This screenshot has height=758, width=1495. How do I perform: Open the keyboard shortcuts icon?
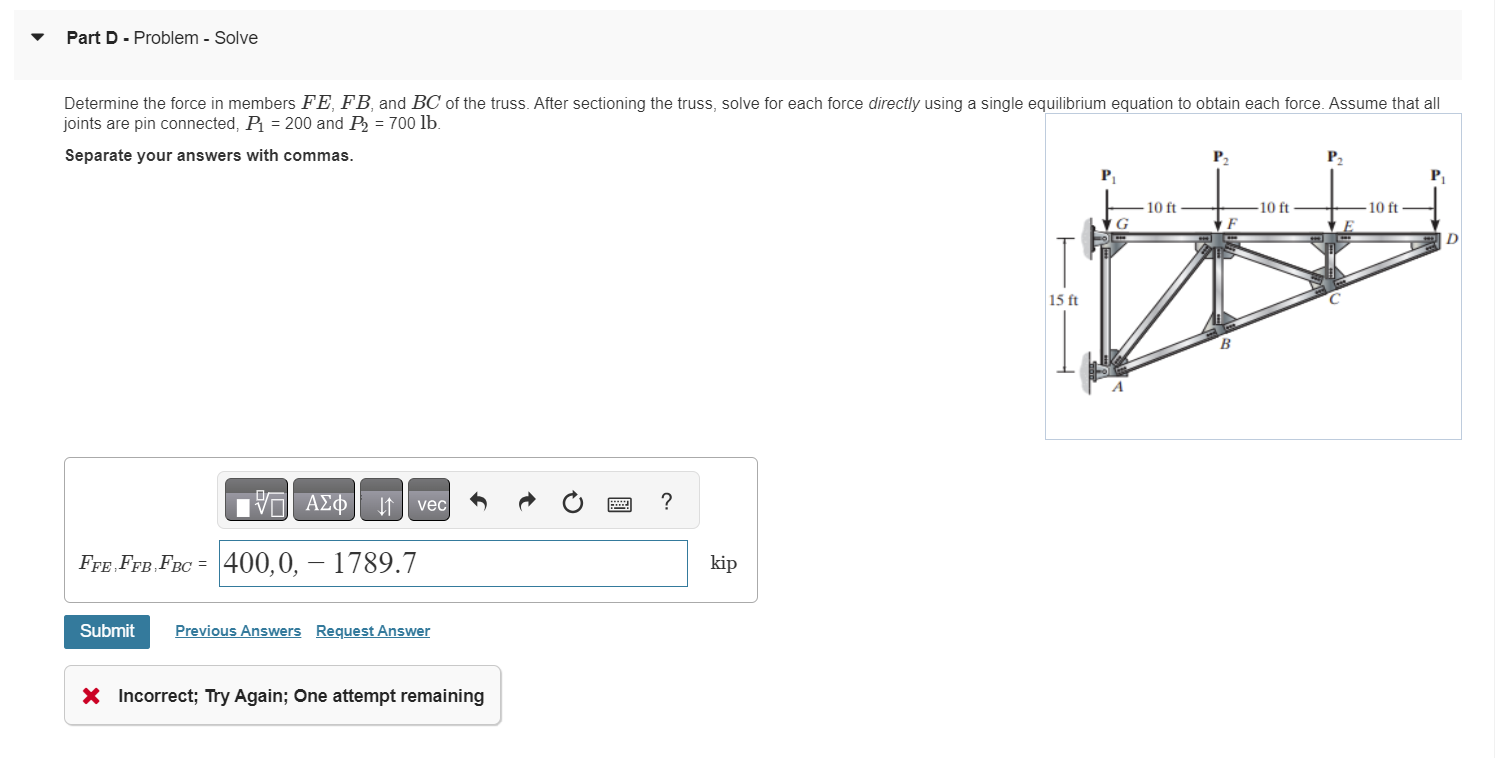click(x=619, y=503)
